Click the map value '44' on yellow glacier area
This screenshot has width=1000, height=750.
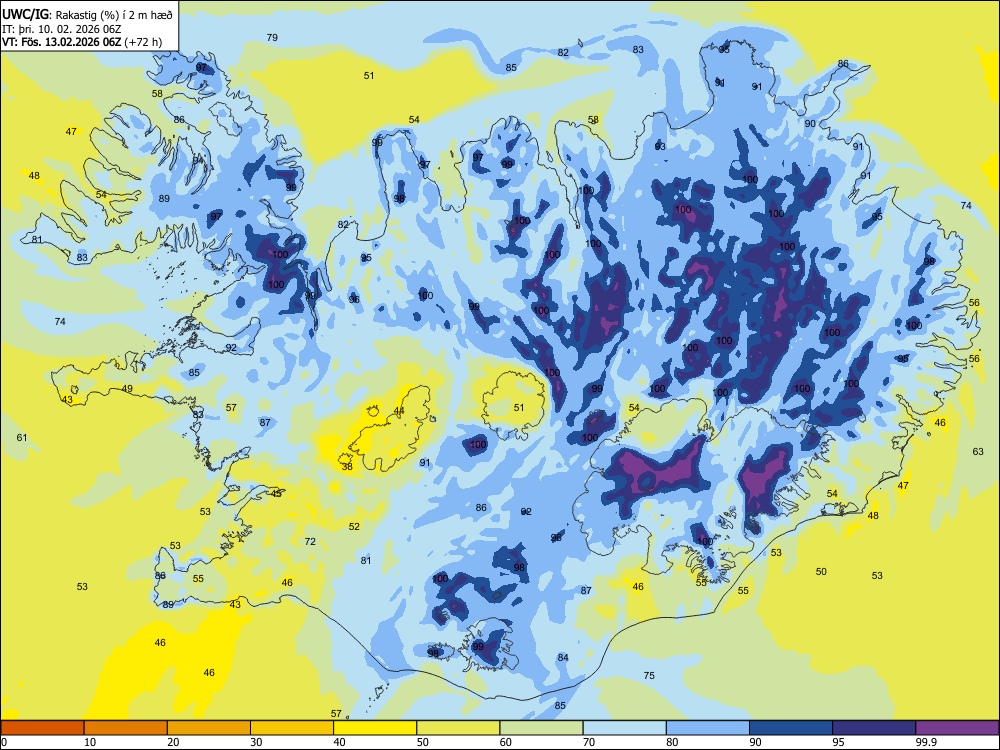point(399,411)
